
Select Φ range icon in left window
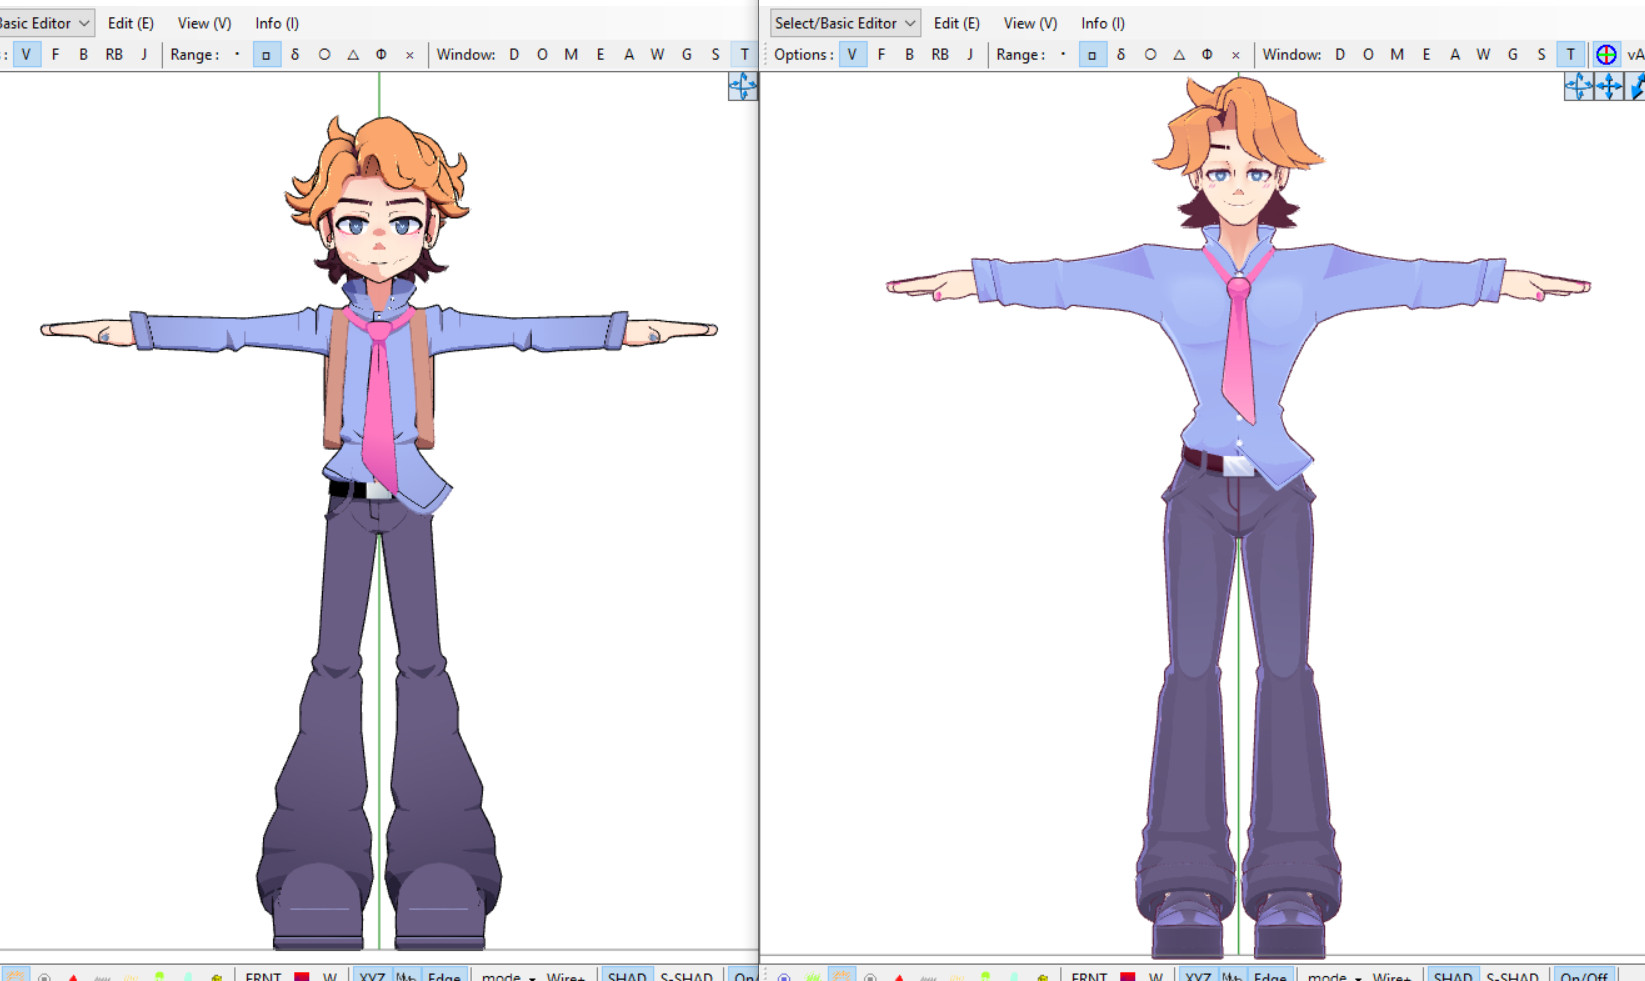click(381, 54)
